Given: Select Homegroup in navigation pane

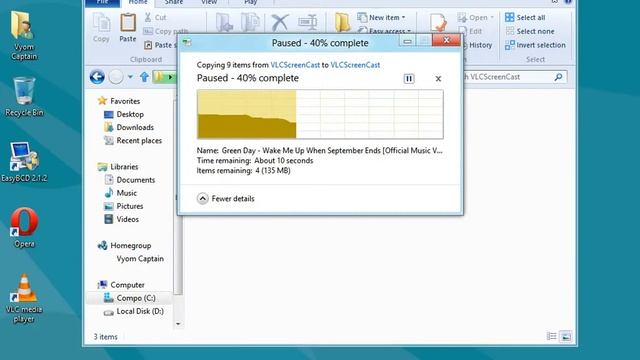Looking at the screenshot, I should 124,245.
